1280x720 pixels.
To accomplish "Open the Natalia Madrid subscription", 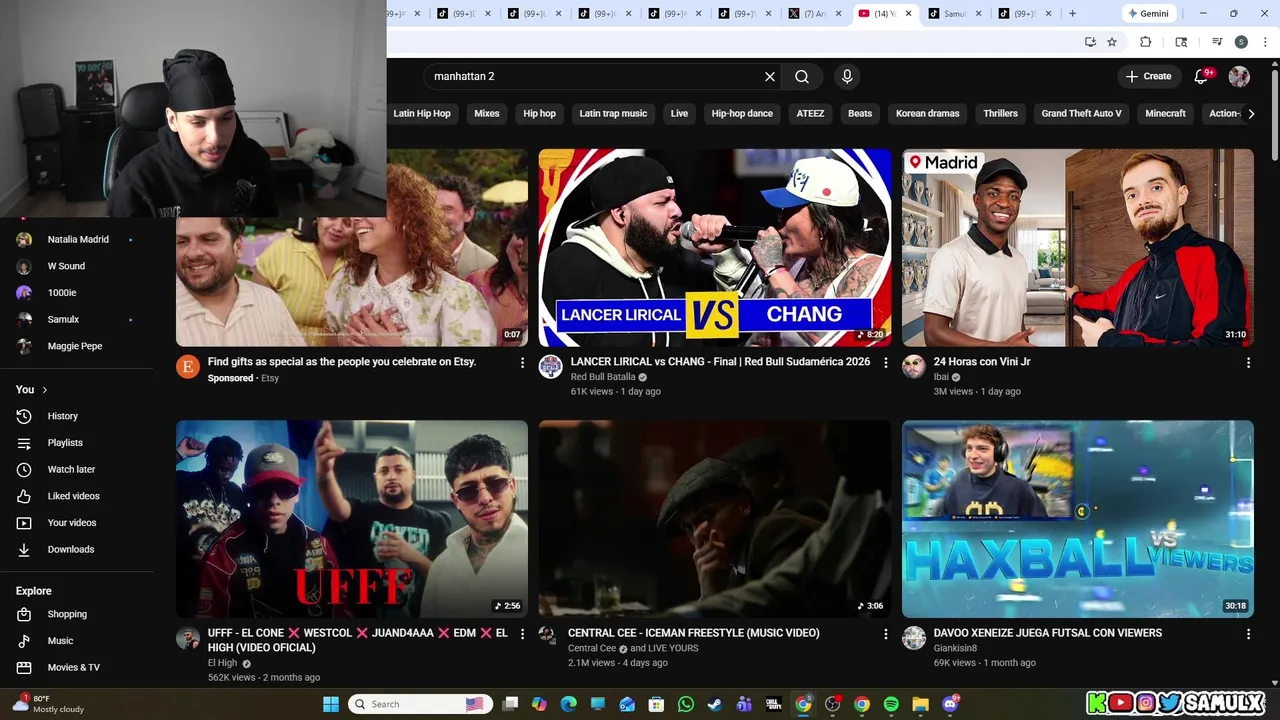I will (x=77, y=240).
